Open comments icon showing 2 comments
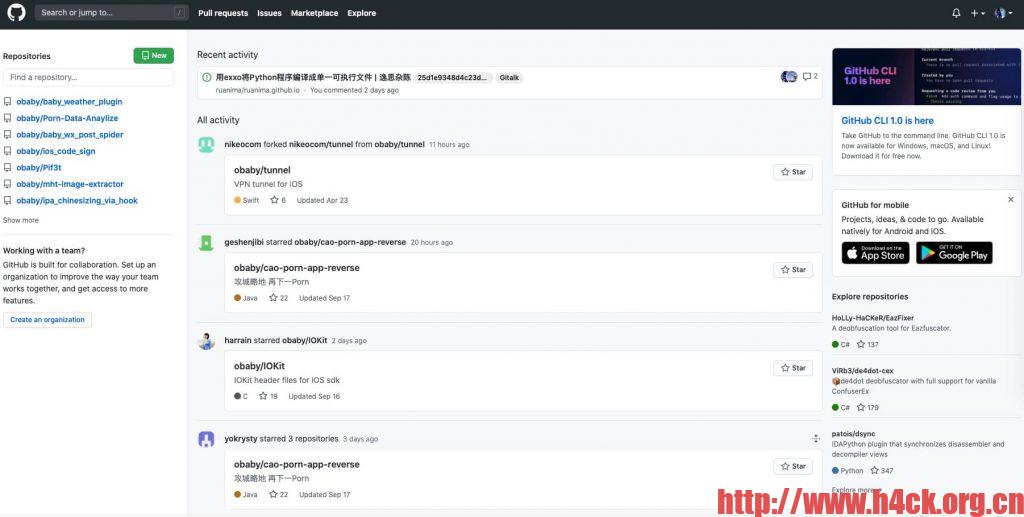The width and height of the screenshot is (1024, 517). [810, 76]
